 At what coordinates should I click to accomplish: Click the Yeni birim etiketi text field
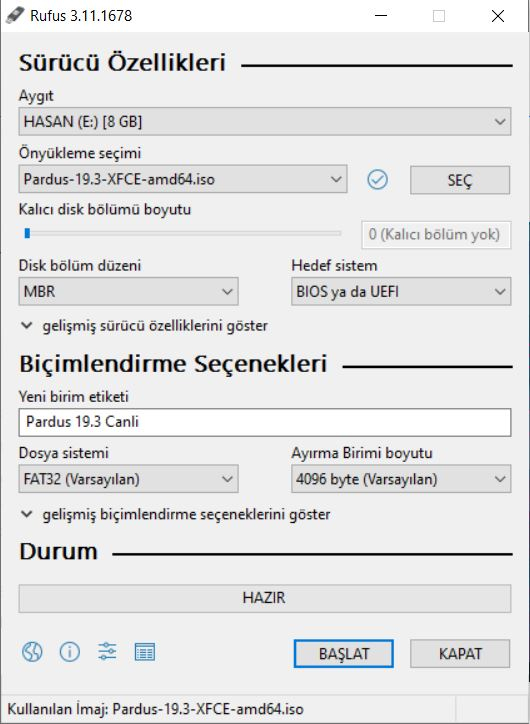point(265,422)
